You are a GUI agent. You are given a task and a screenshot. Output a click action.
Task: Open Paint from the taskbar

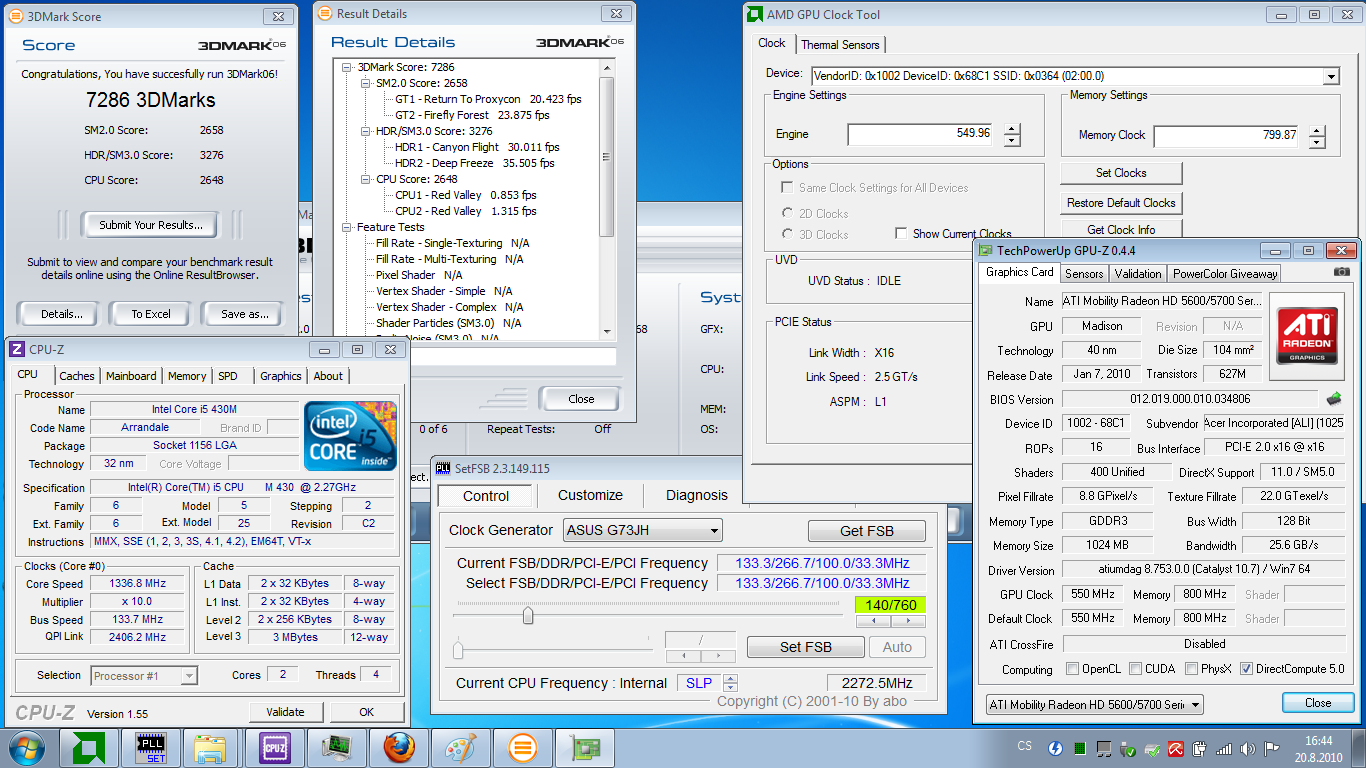460,748
